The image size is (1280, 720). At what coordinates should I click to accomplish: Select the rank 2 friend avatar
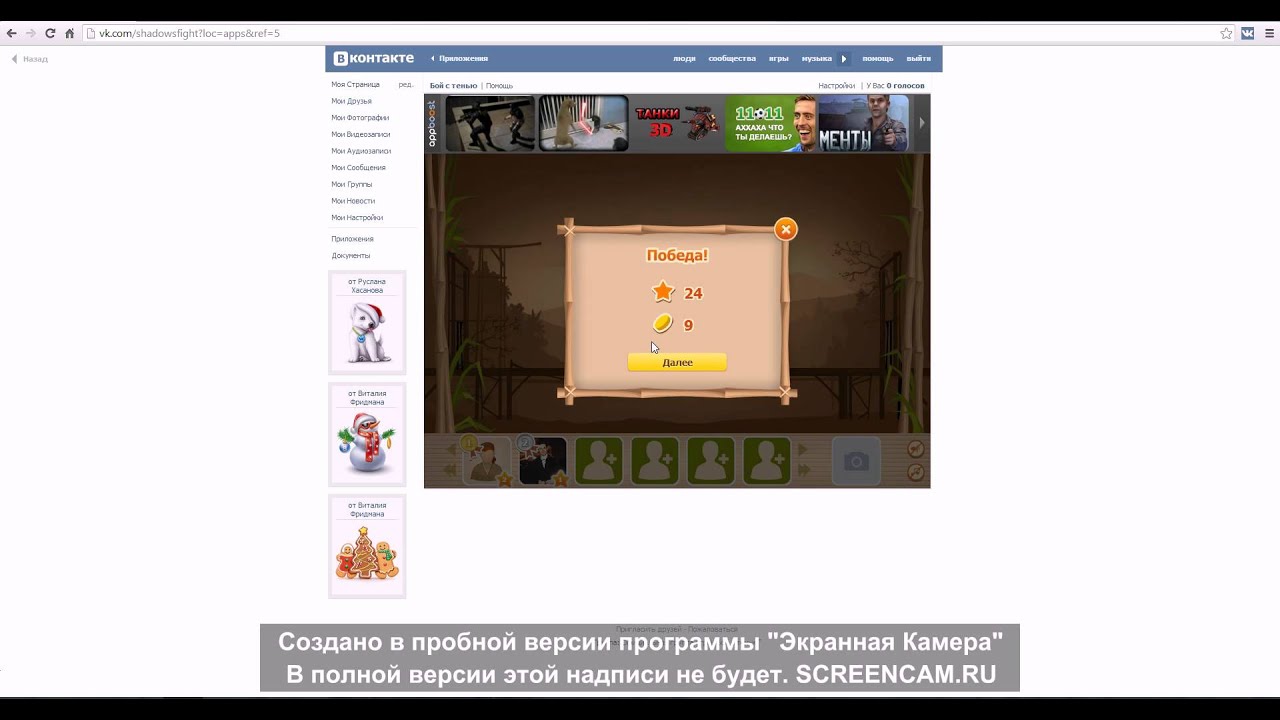[x=543, y=461]
